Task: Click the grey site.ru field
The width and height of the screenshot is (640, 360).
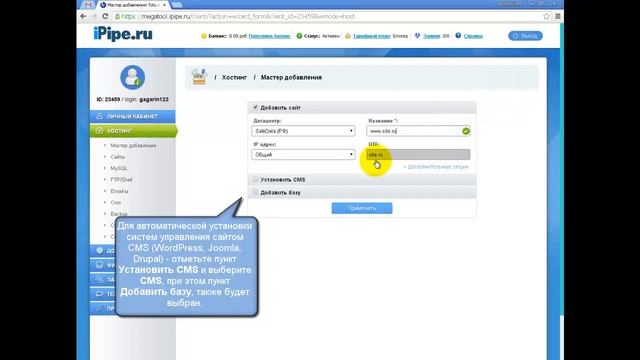Action: (x=418, y=155)
